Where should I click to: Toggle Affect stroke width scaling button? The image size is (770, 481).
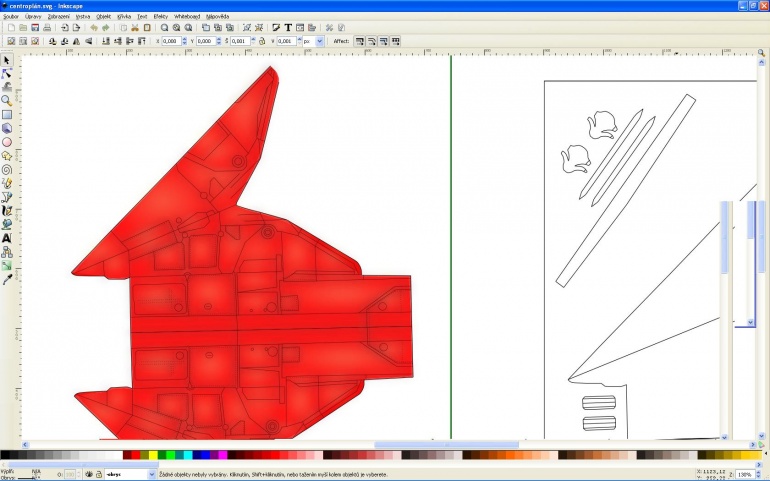tap(359, 41)
